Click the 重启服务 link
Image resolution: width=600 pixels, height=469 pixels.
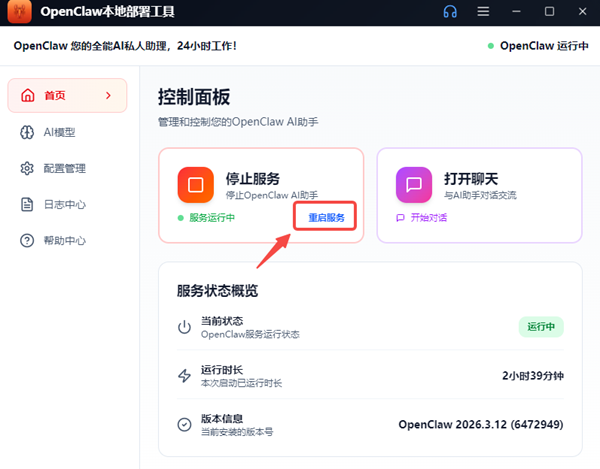pos(326,218)
